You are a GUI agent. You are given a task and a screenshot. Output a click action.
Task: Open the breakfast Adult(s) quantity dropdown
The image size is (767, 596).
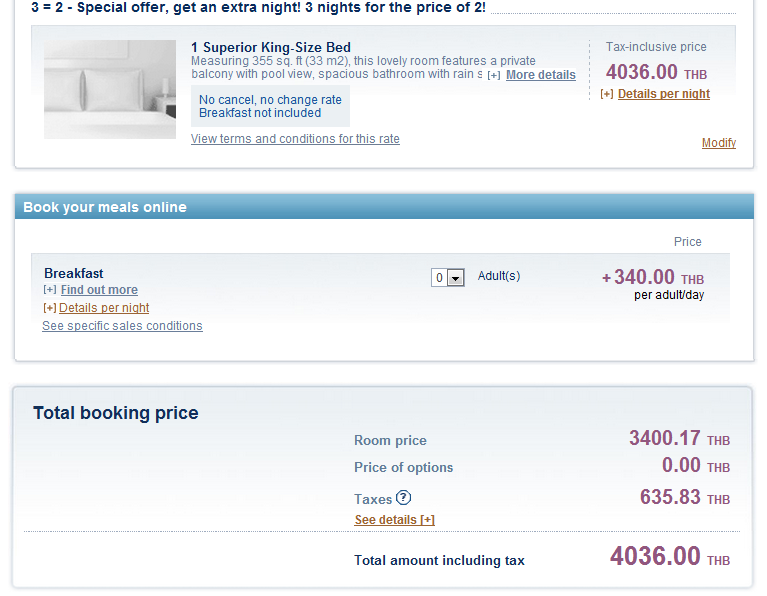coord(448,278)
